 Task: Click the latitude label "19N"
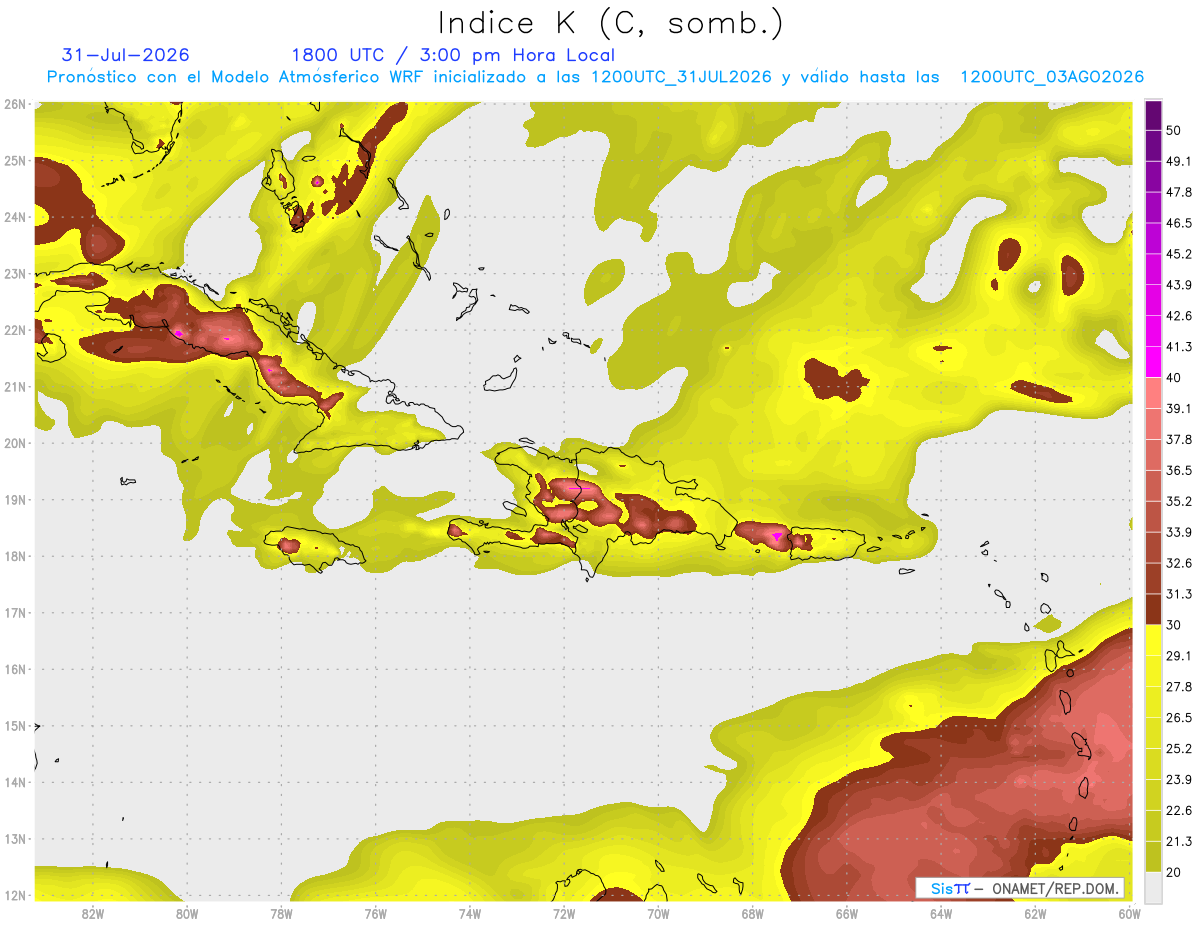point(15,500)
